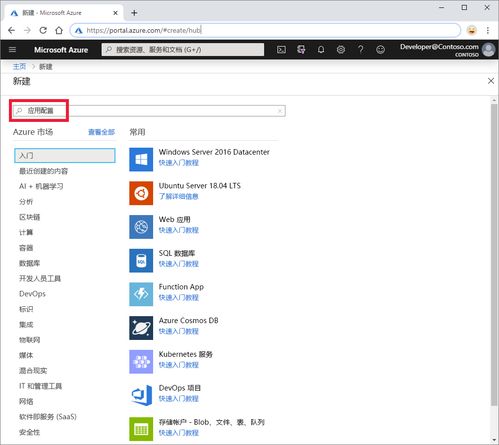
Task: Open the feedback smiley icon
Action: tap(380, 50)
